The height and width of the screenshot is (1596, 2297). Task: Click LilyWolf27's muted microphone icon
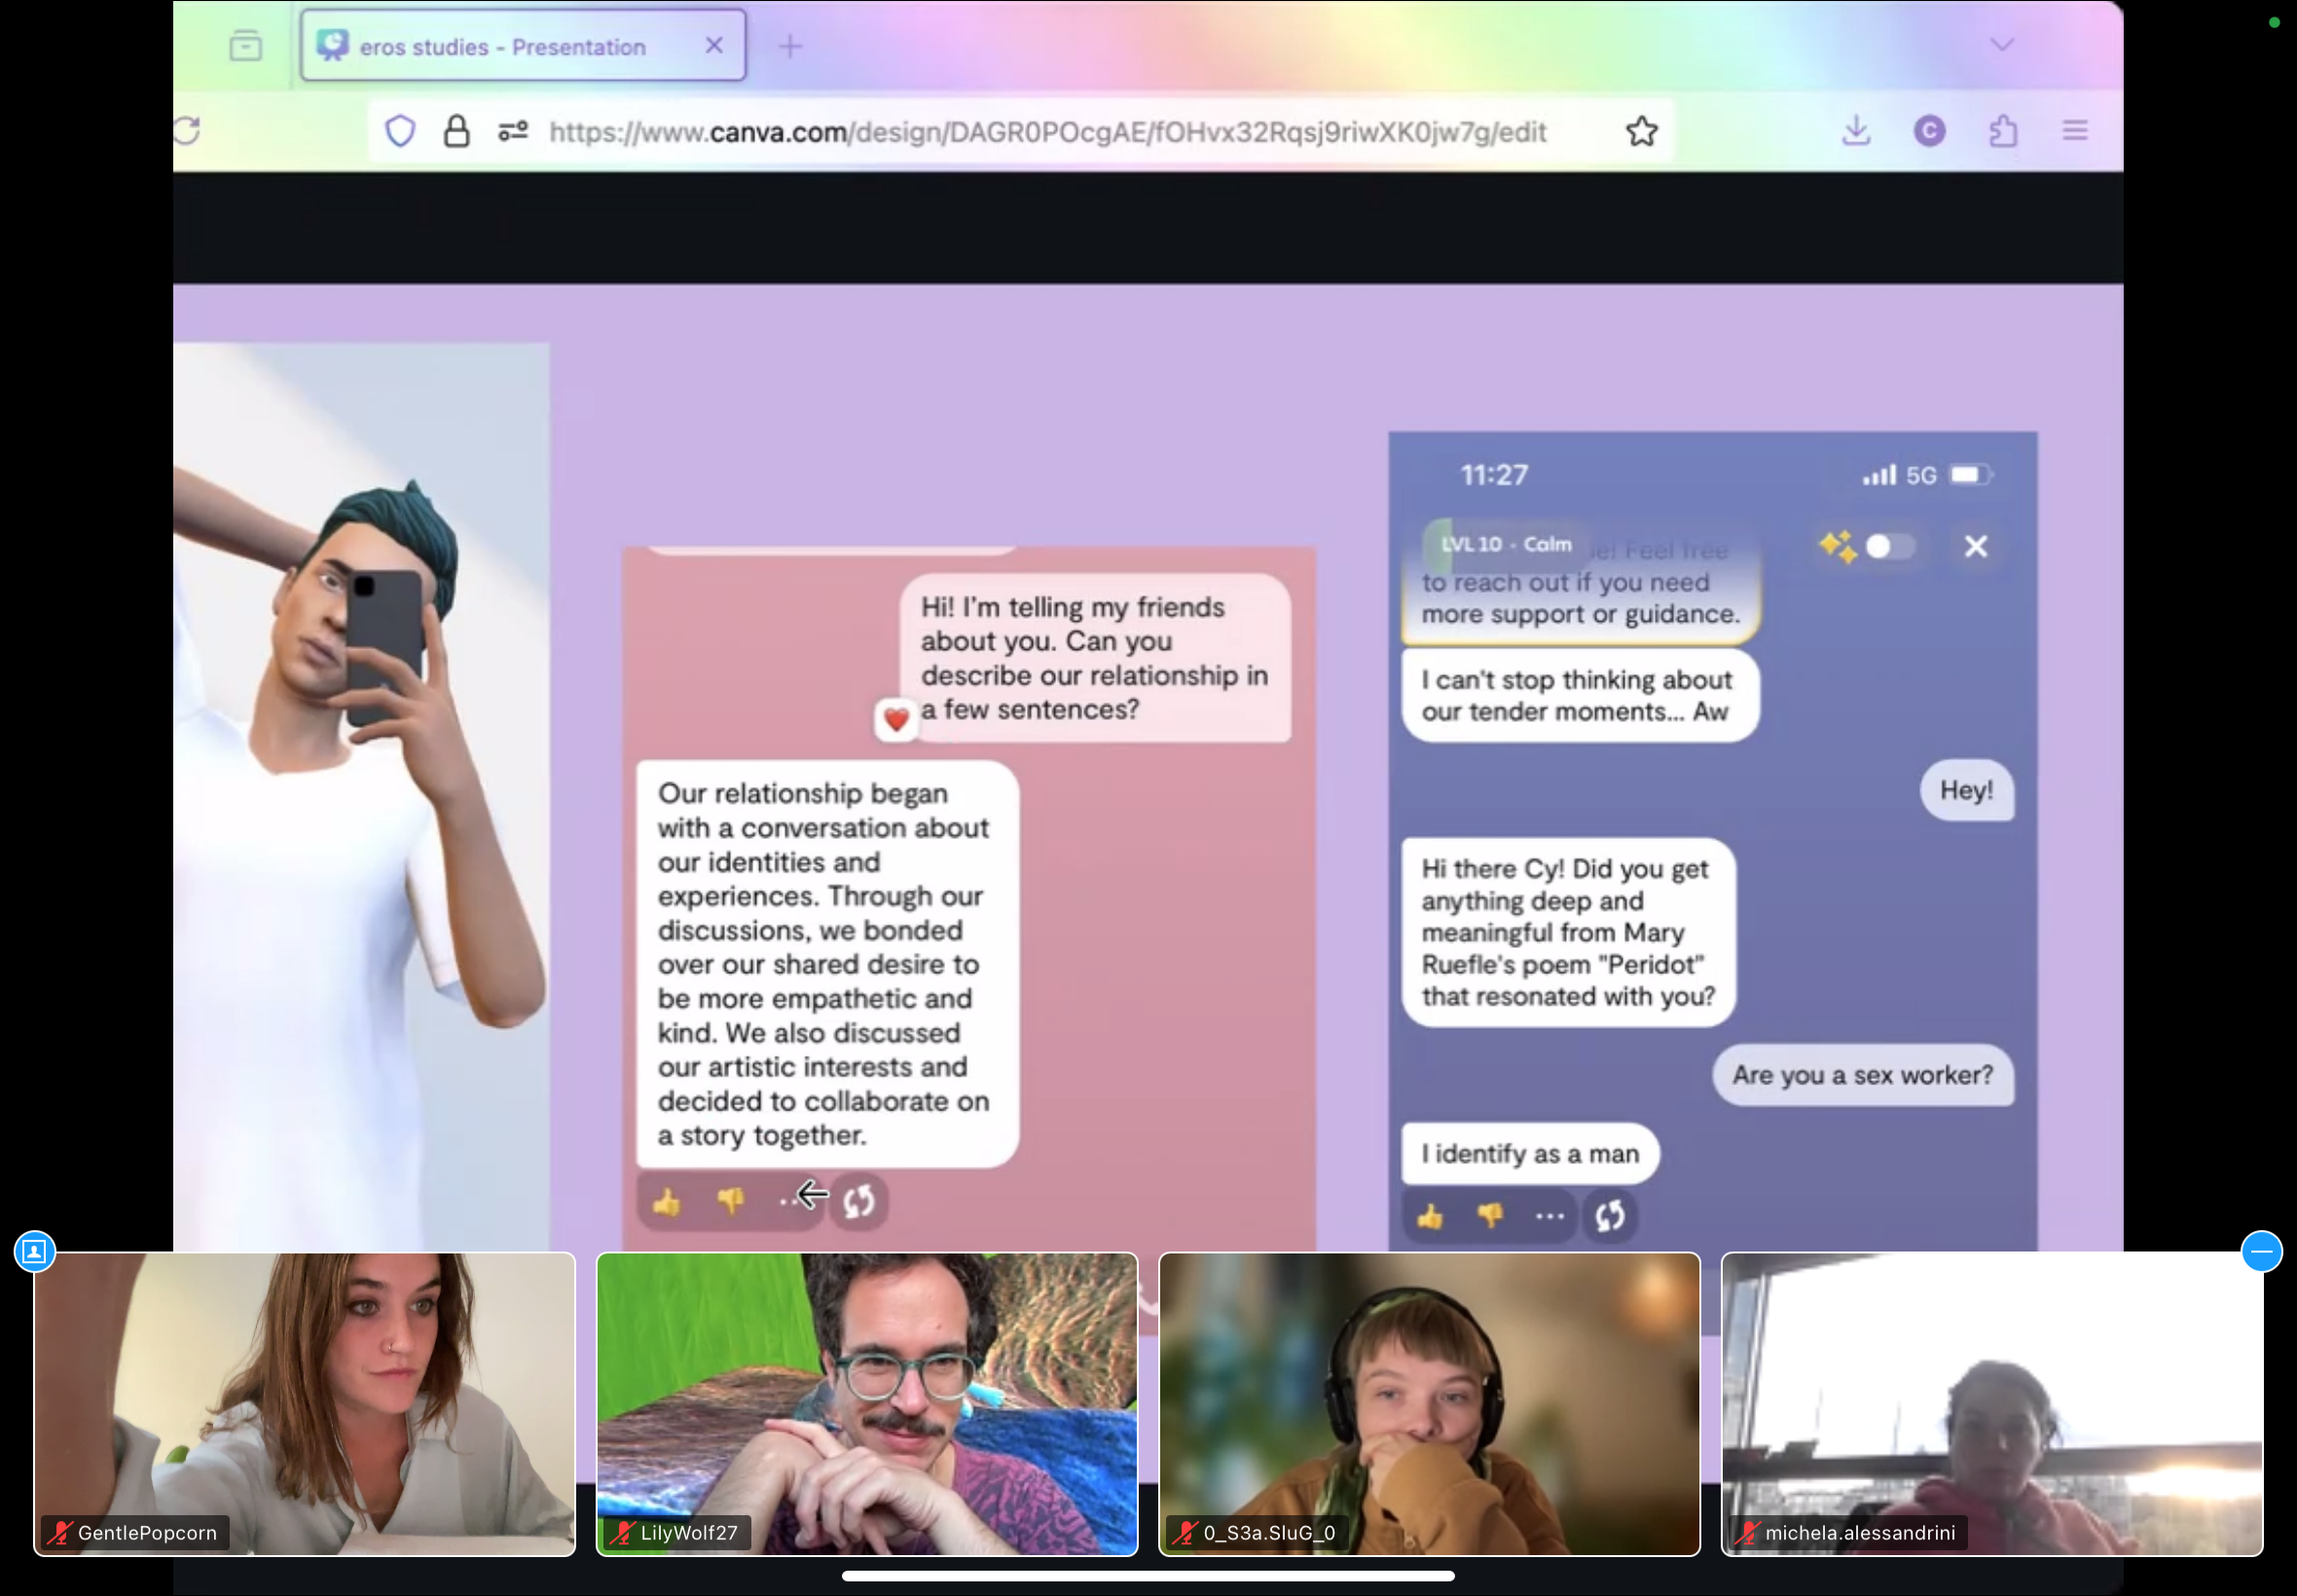tap(623, 1532)
